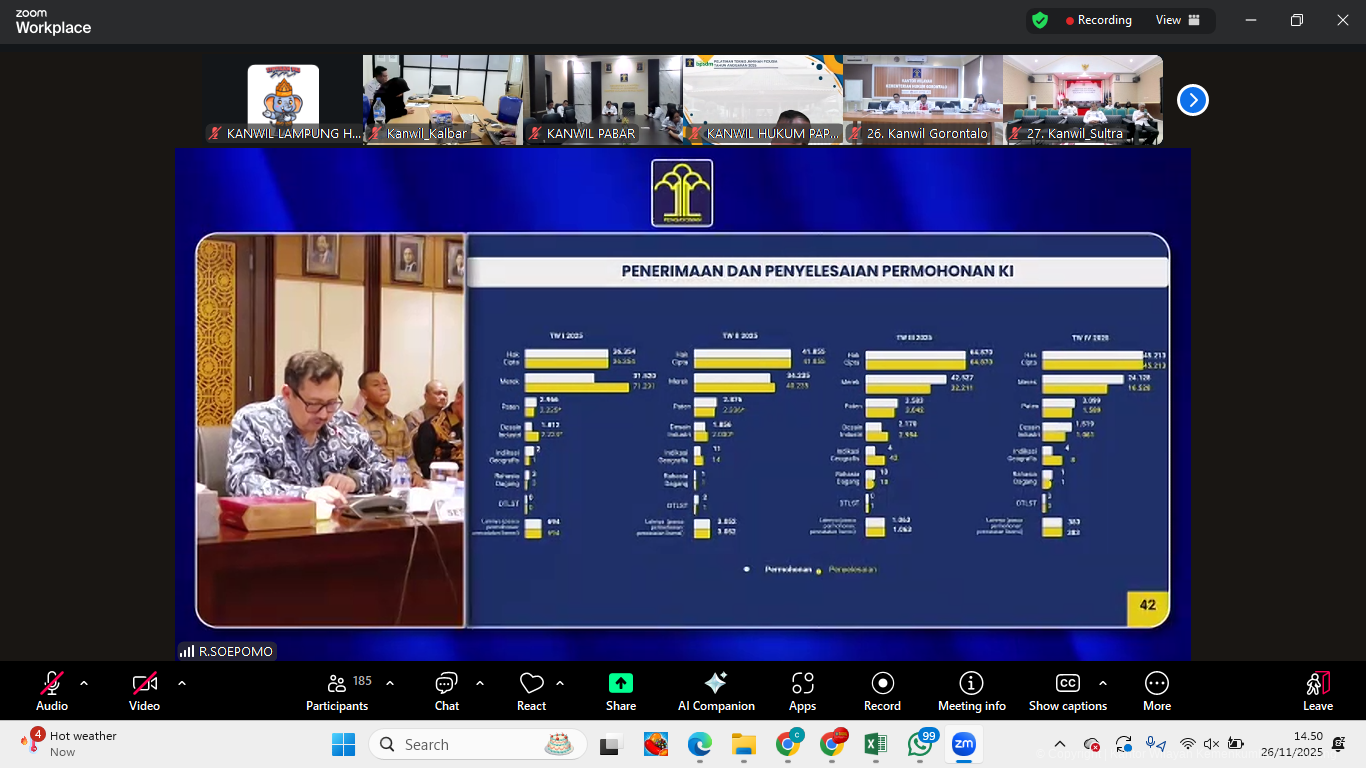Screen dimensions: 1366x768
Task: Expand the caption options arrow beside Show captions
Action: [1102, 683]
